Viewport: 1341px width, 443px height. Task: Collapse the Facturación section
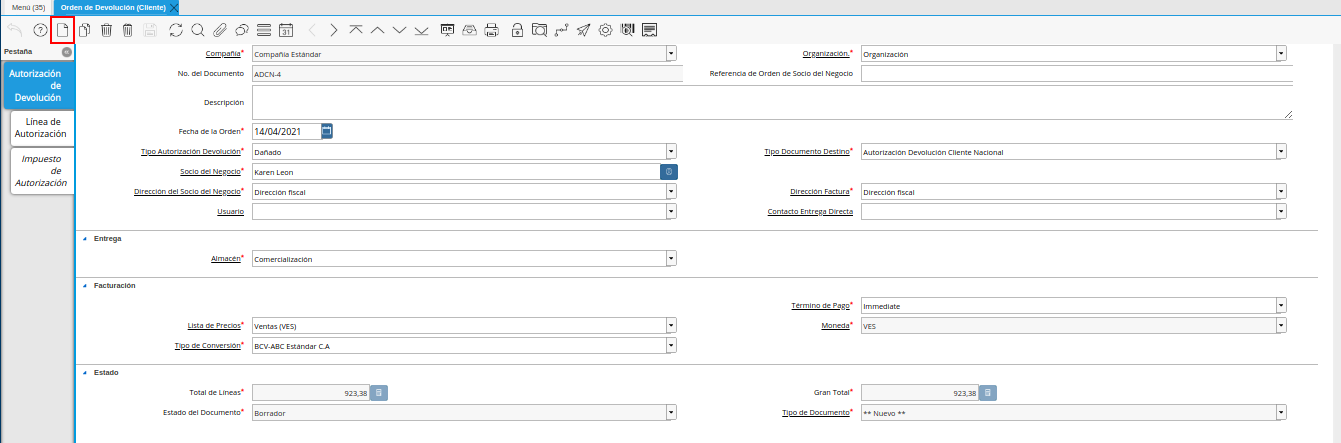(x=84, y=286)
